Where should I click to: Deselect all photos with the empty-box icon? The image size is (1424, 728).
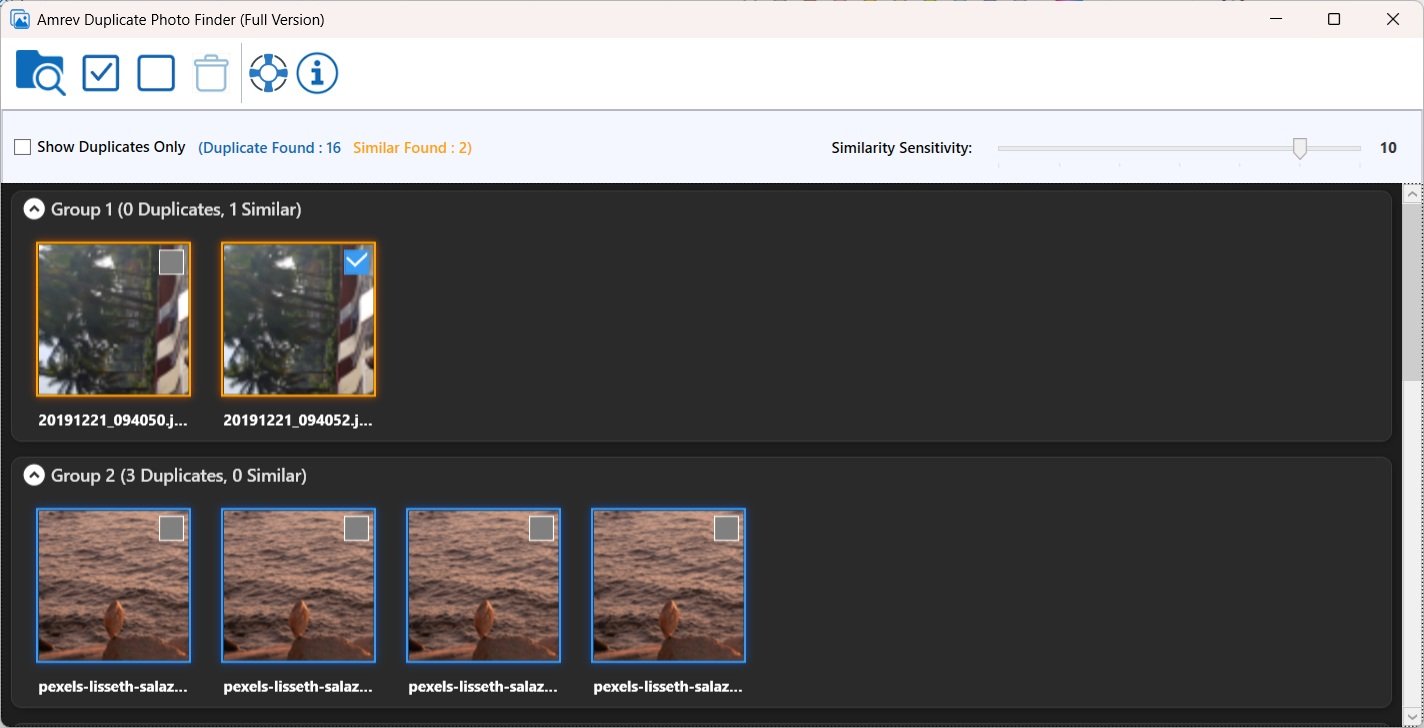[x=155, y=72]
